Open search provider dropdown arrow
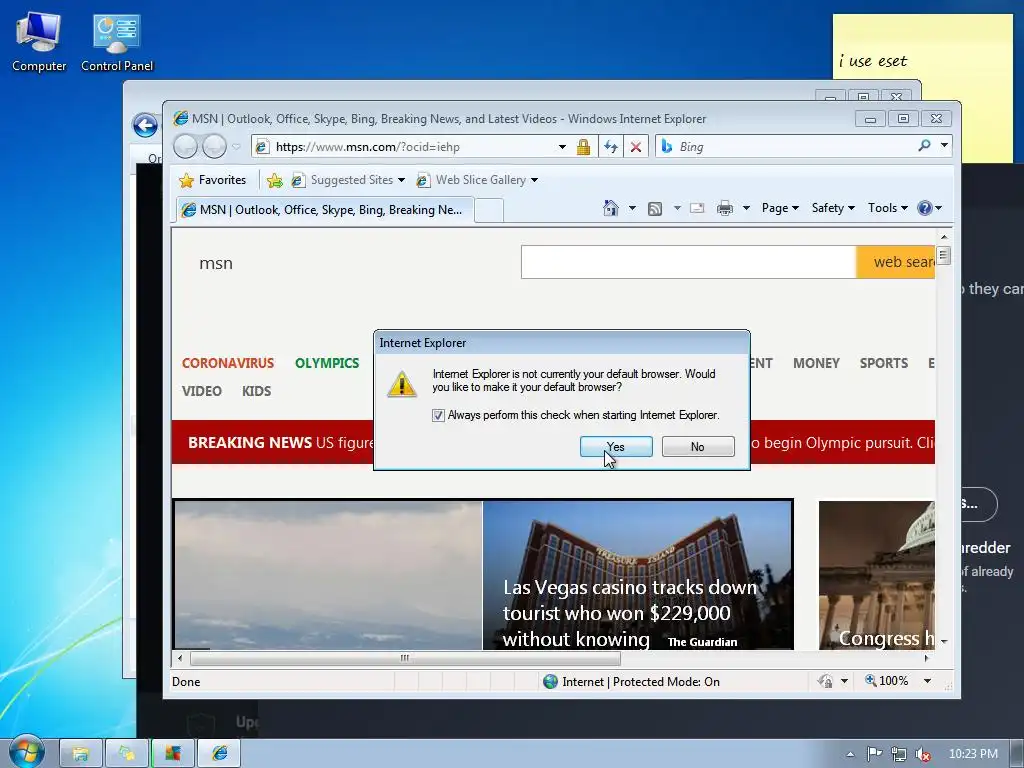The width and height of the screenshot is (1024, 768). (944, 146)
